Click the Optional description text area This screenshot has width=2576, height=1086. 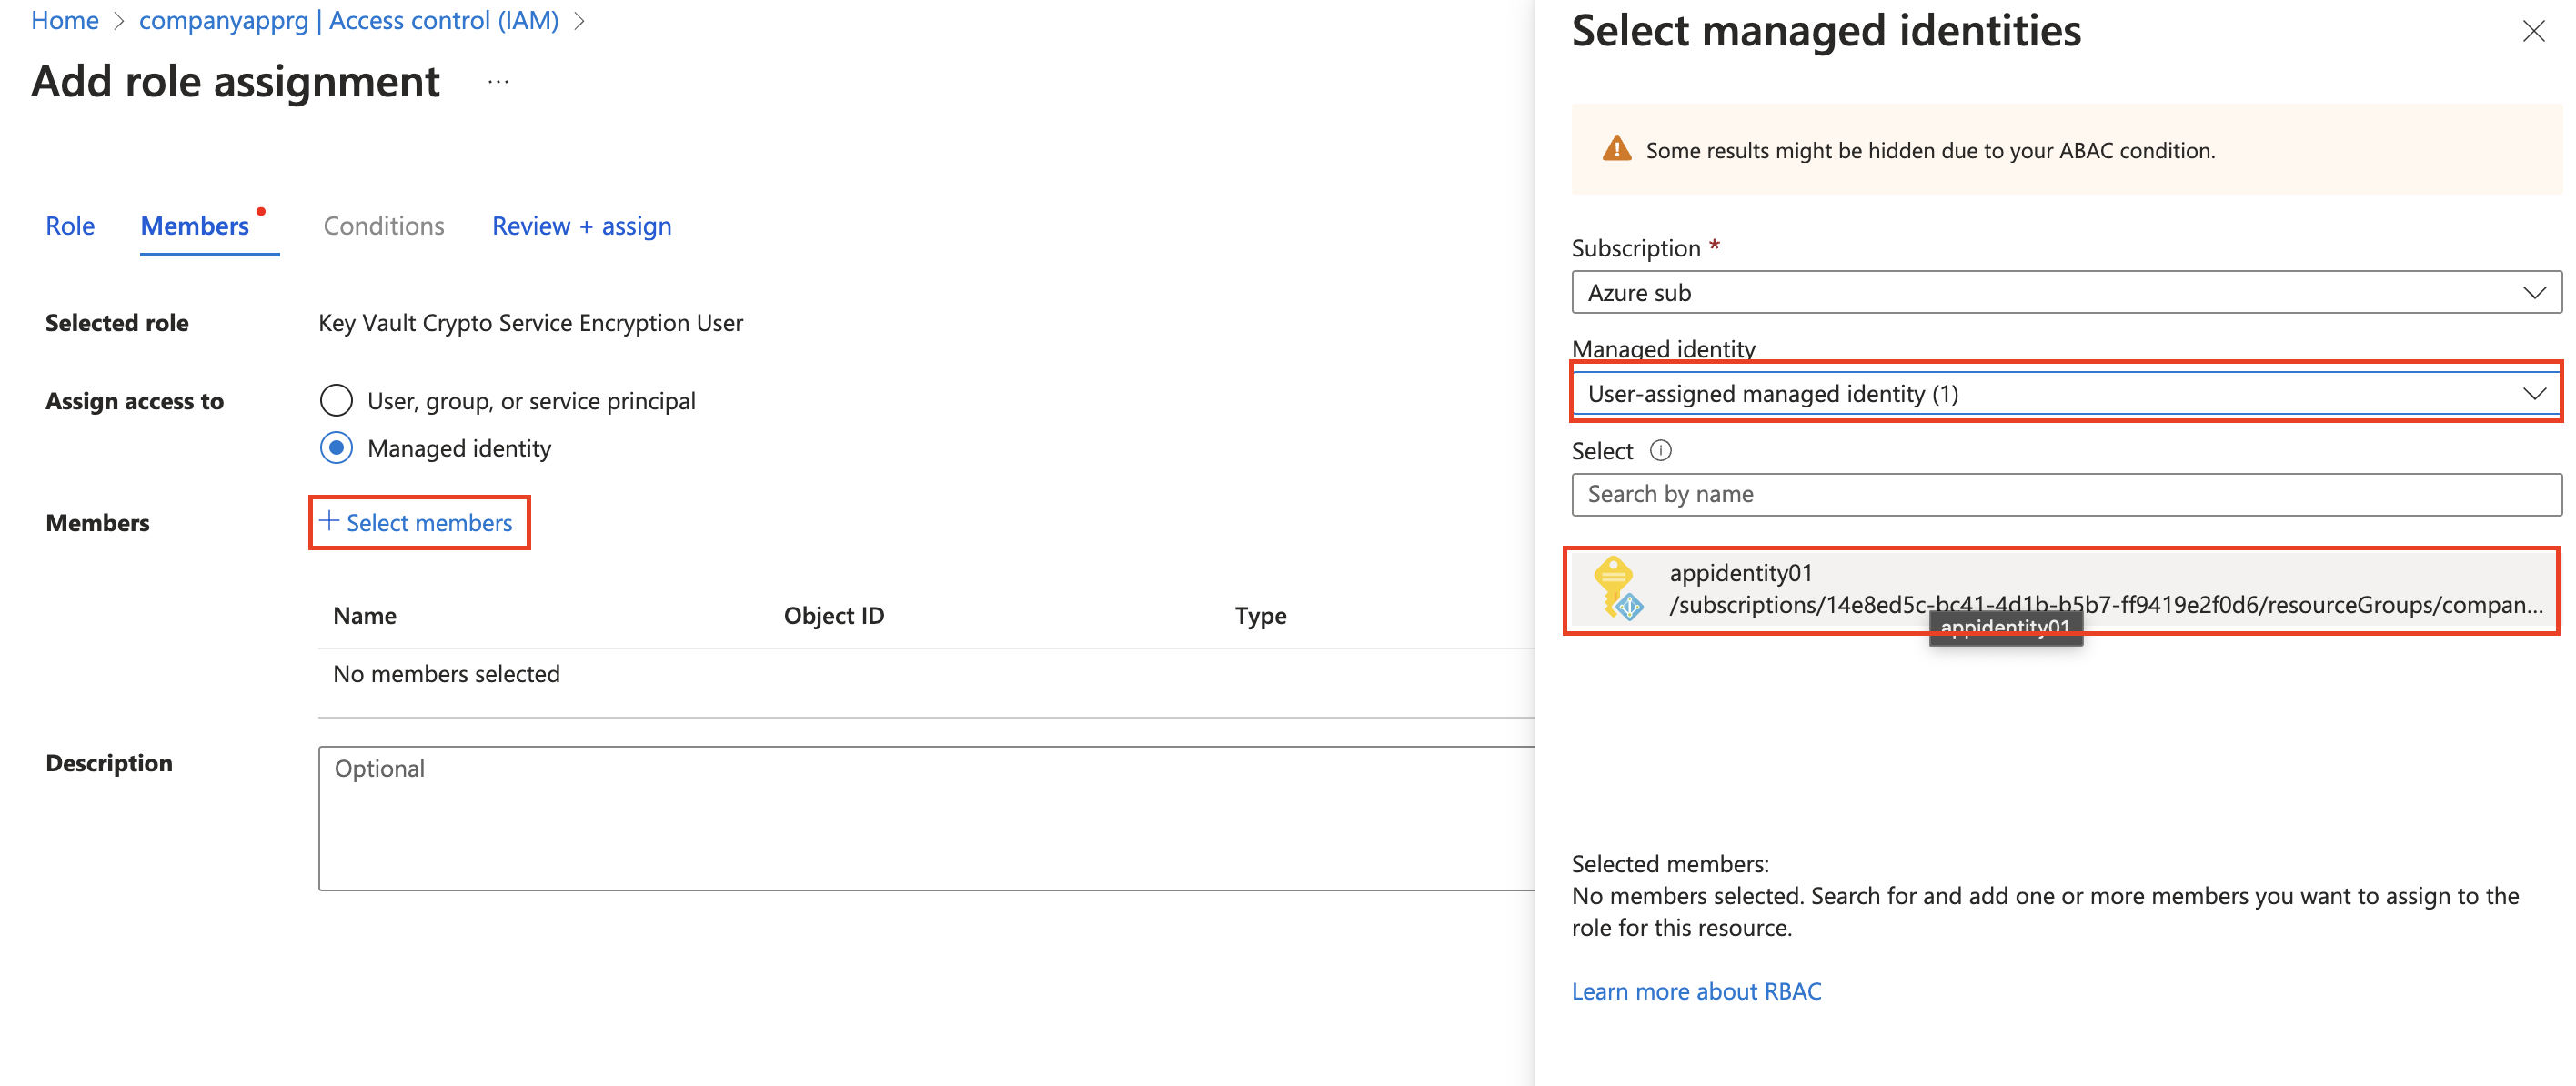(926, 818)
